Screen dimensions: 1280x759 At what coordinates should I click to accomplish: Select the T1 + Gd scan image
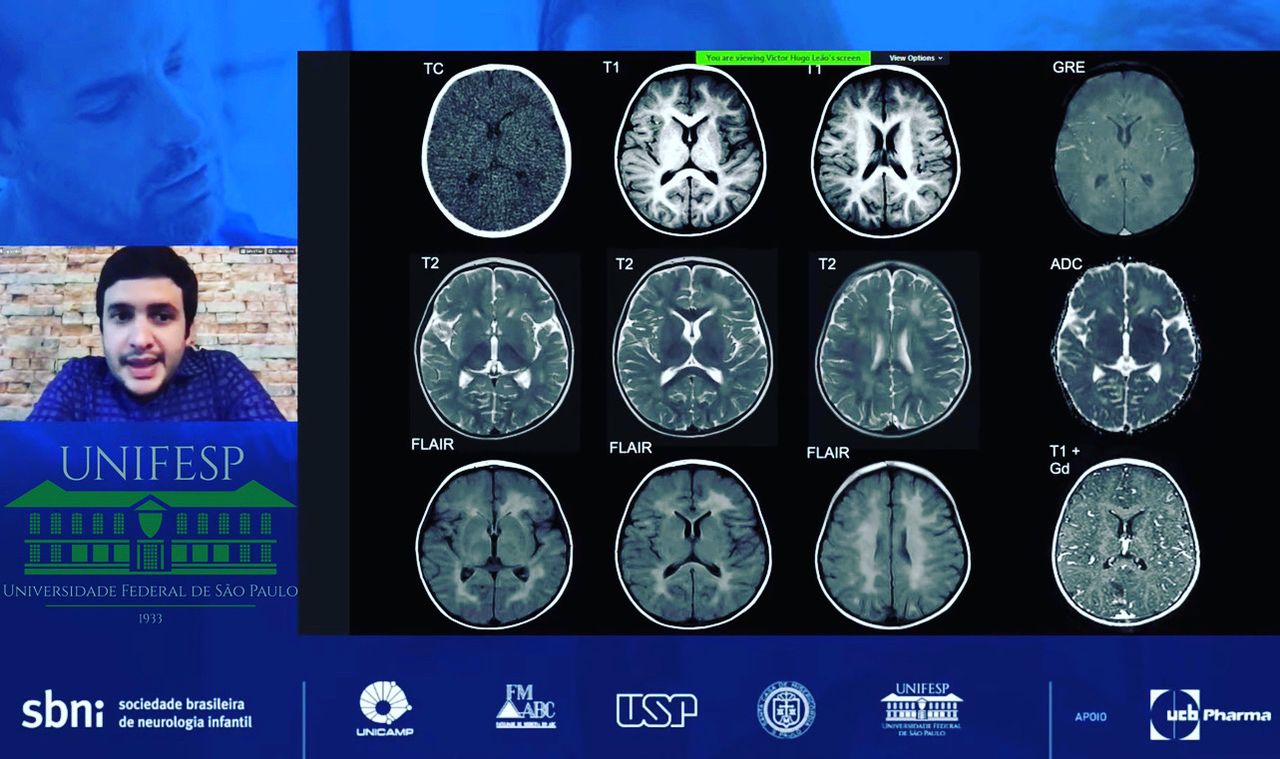point(1125,543)
